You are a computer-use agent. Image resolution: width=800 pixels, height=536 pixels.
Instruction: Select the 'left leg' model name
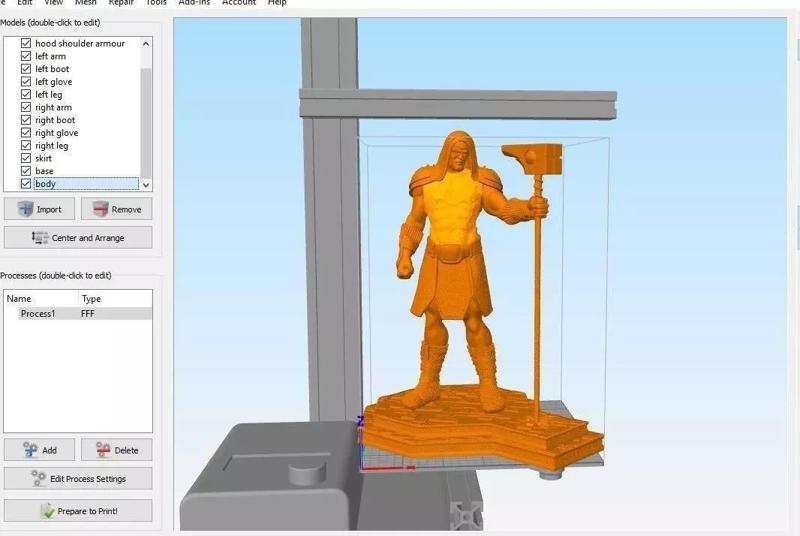coord(49,94)
